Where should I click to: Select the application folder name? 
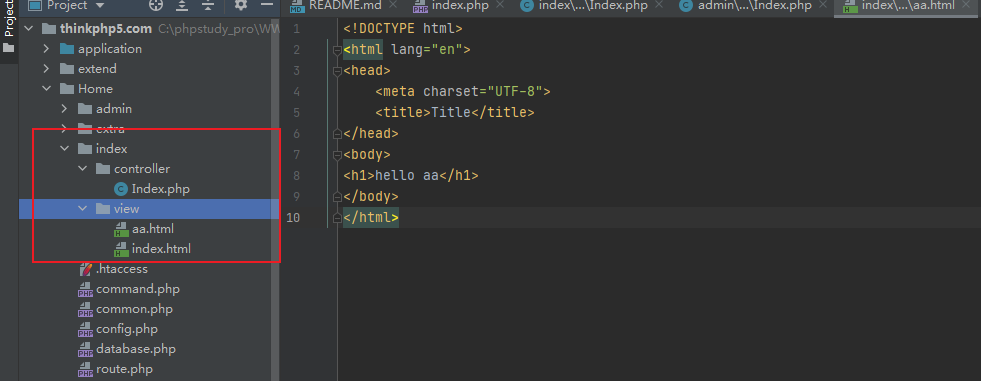pyautogui.click(x=109, y=49)
